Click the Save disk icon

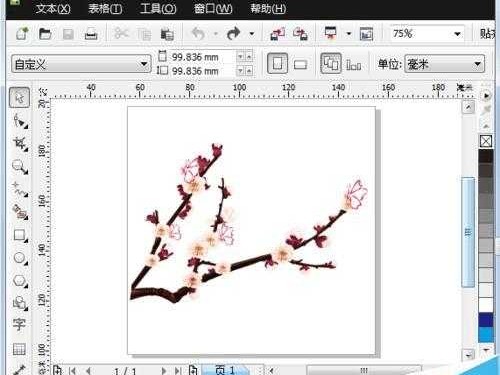pos(68,34)
